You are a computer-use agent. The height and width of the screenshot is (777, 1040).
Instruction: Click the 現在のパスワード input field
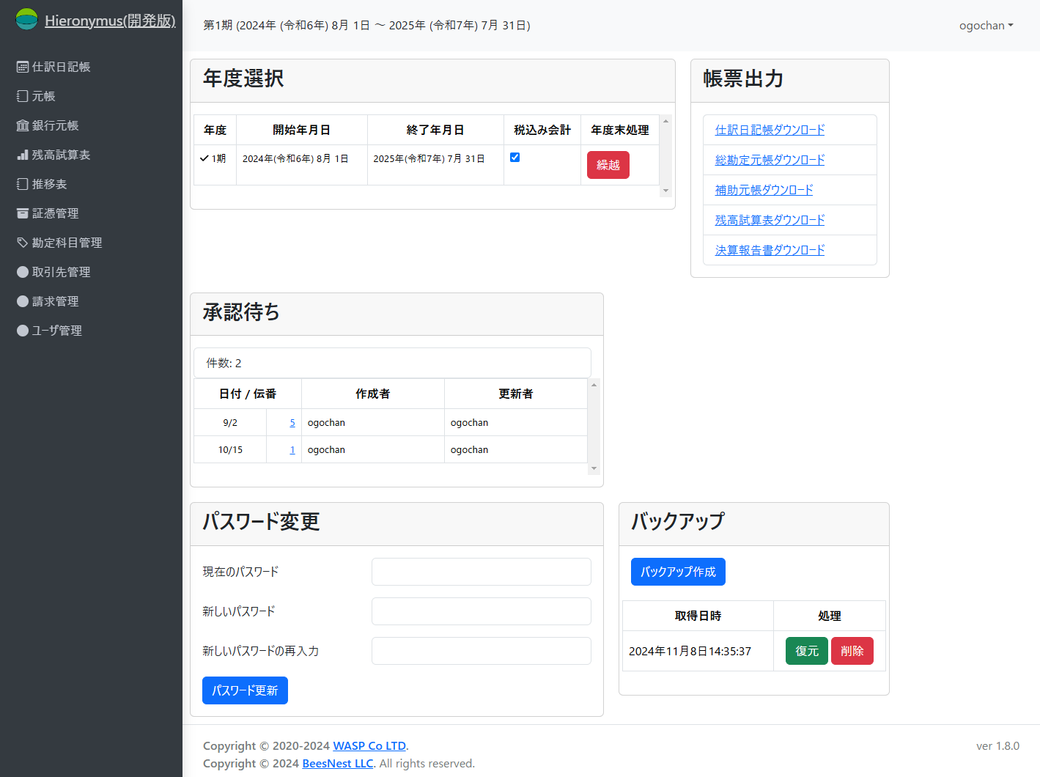(x=481, y=572)
